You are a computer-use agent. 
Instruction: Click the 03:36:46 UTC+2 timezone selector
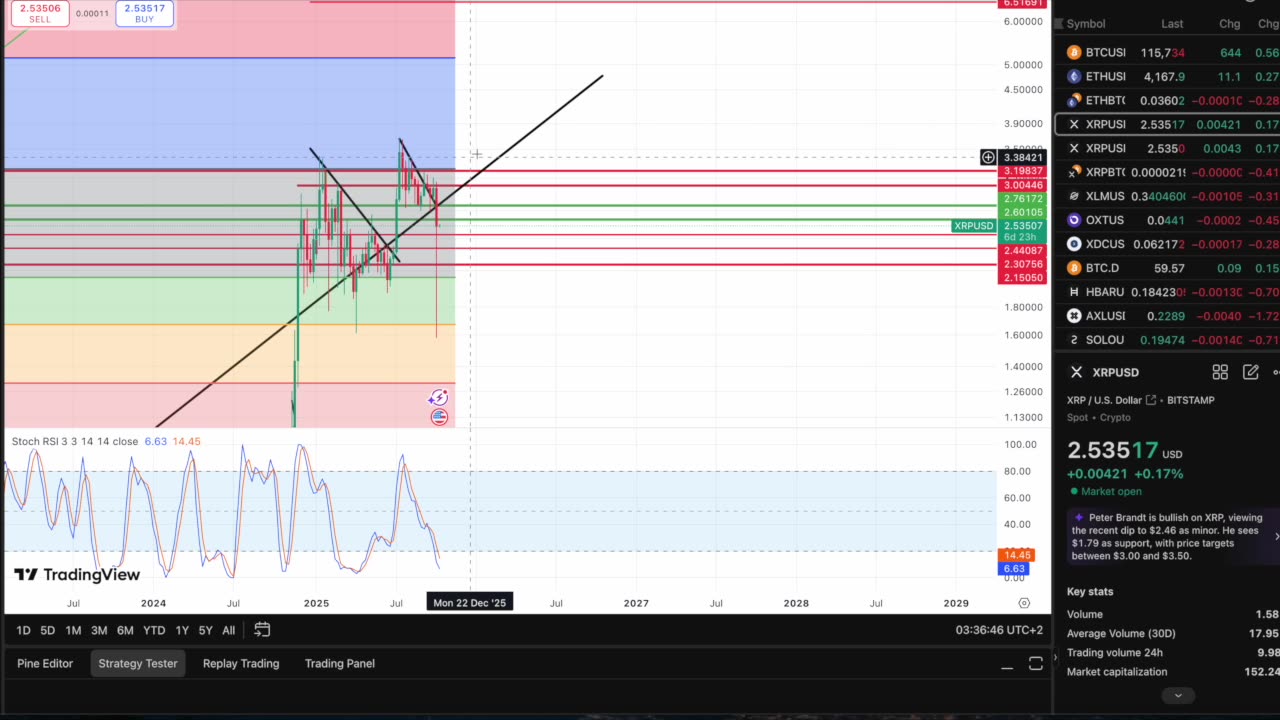pyautogui.click(x=999, y=630)
